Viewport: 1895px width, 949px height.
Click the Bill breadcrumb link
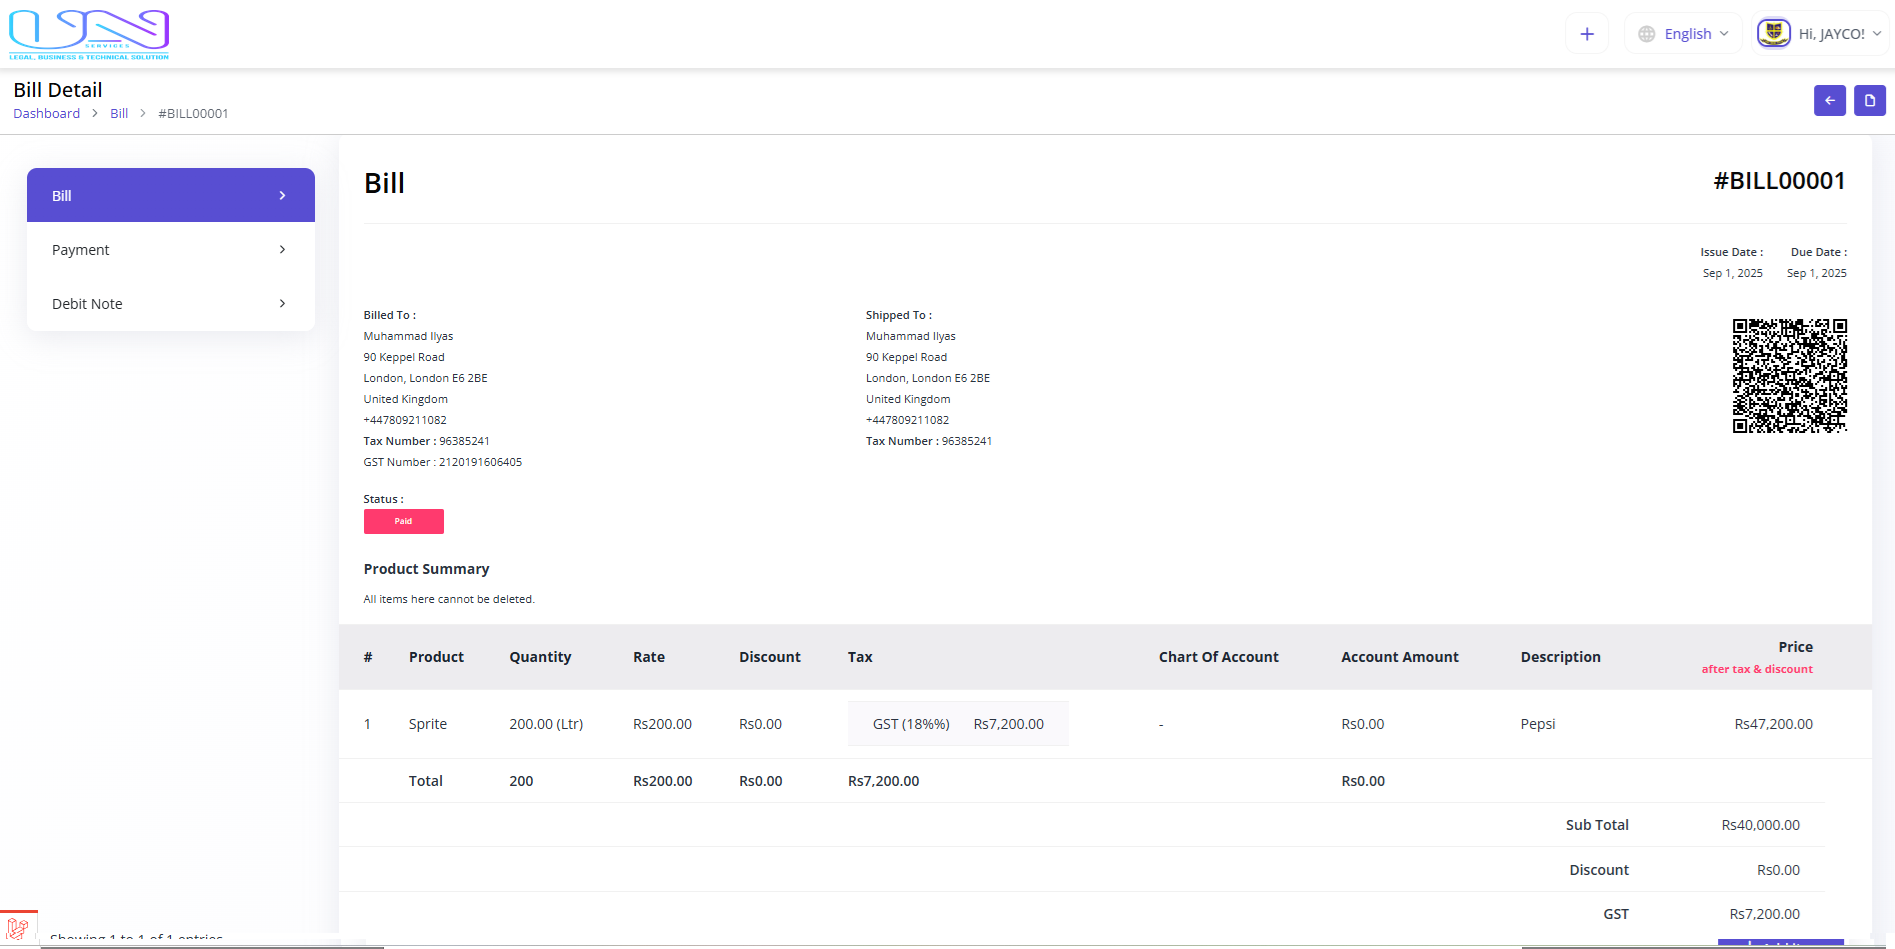click(x=119, y=114)
